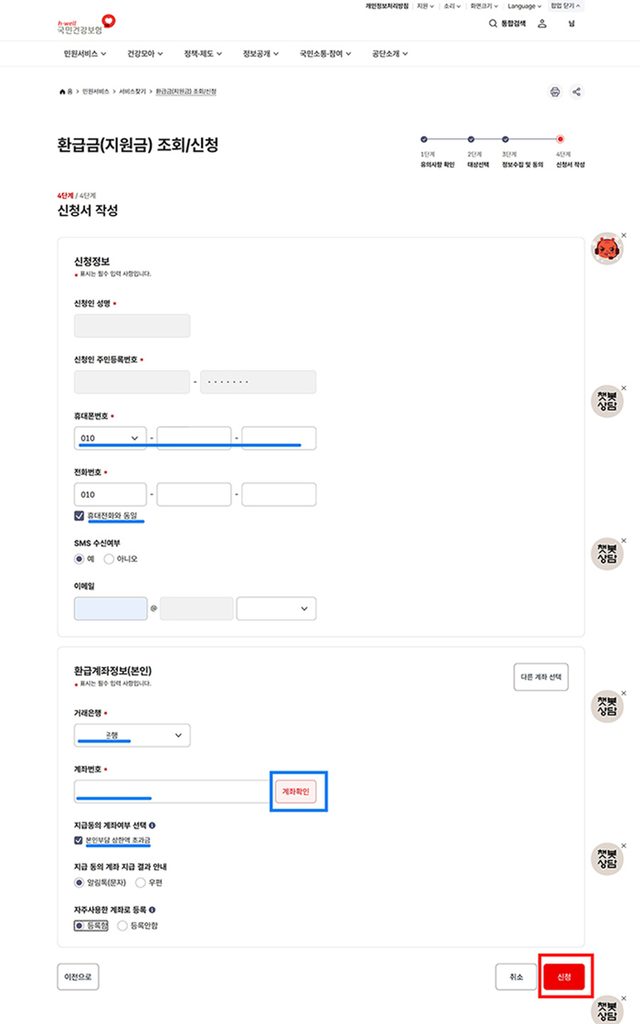
Task: Select the 등록안함 radio option
Action: coord(122,926)
